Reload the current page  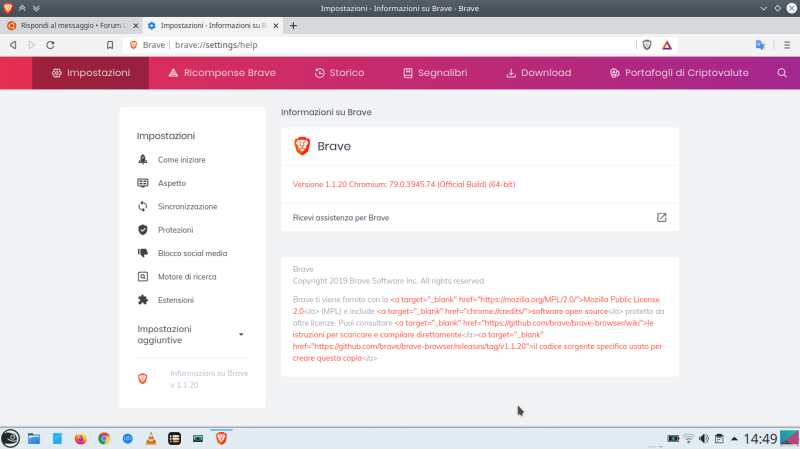click(50, 45)
